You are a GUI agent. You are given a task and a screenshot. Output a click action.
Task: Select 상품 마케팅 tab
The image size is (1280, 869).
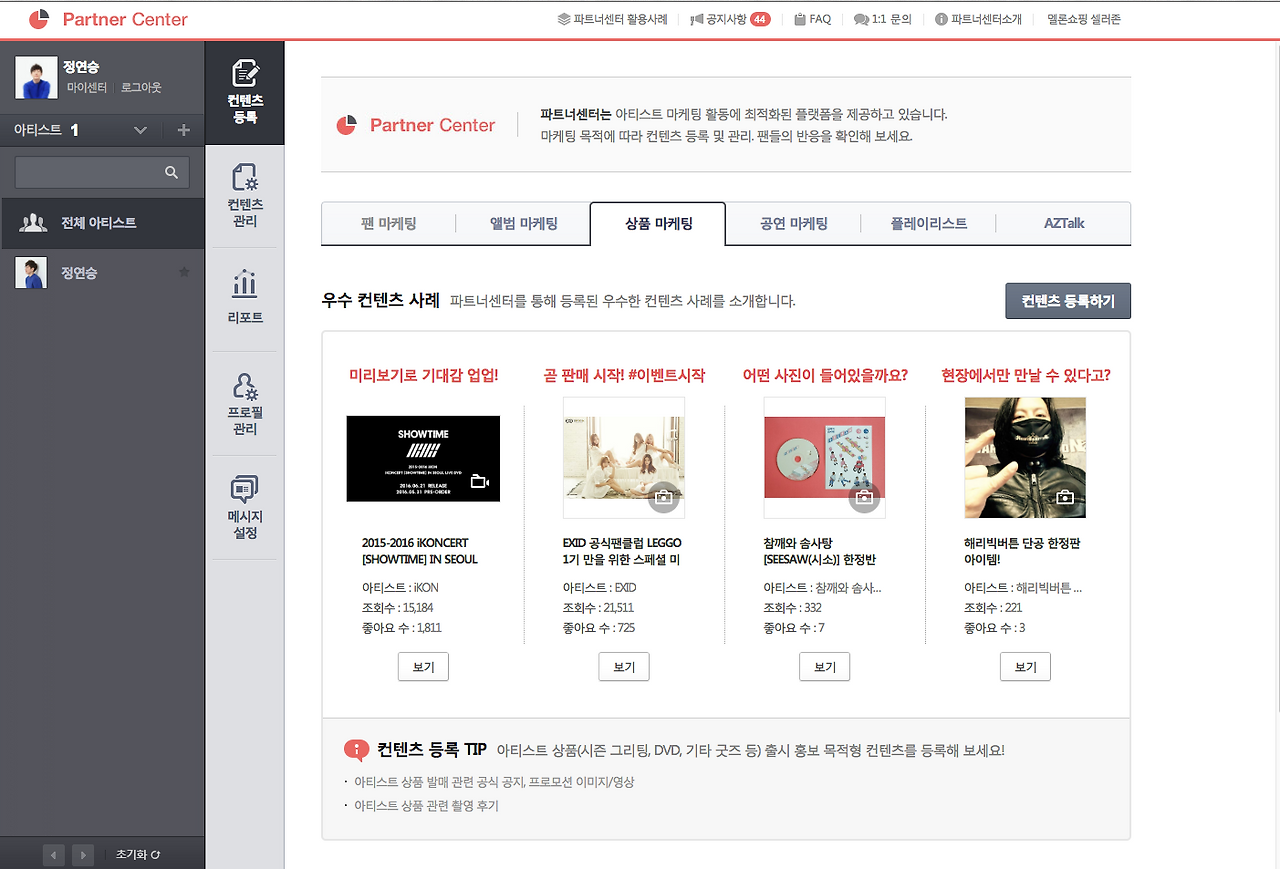pos(658,224)
